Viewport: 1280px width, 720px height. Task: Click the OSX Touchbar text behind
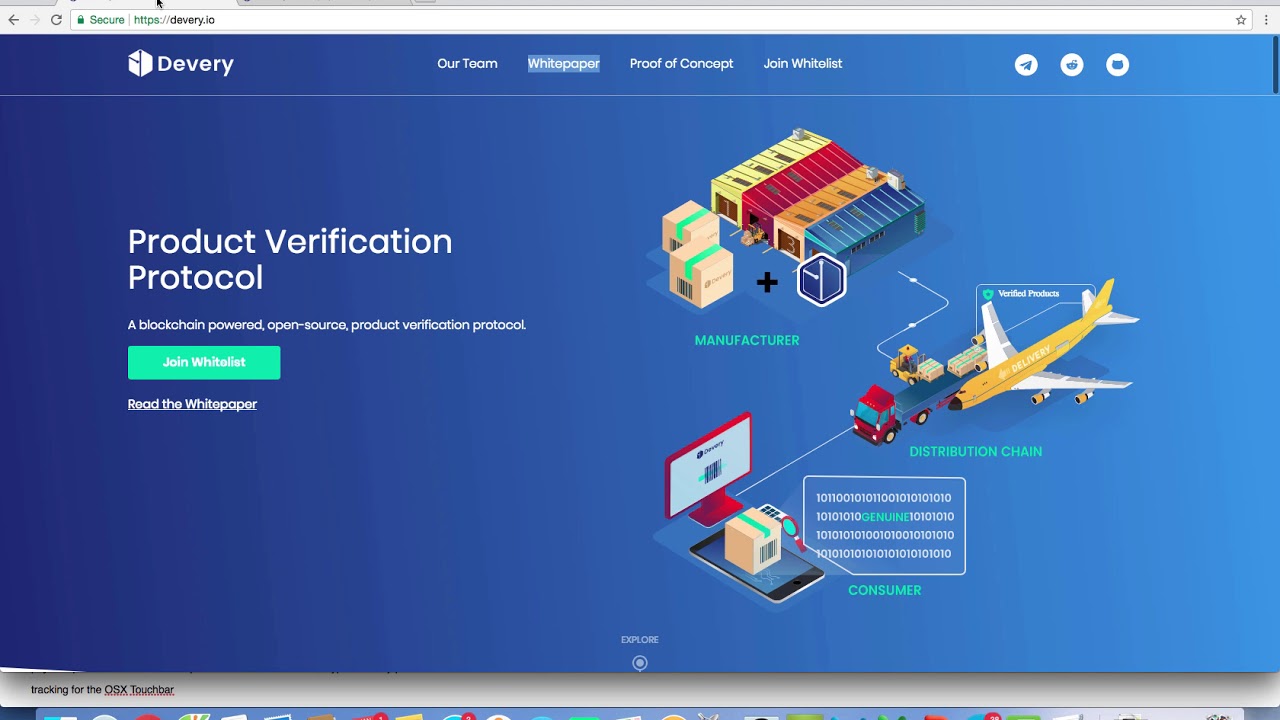[139, 690]
